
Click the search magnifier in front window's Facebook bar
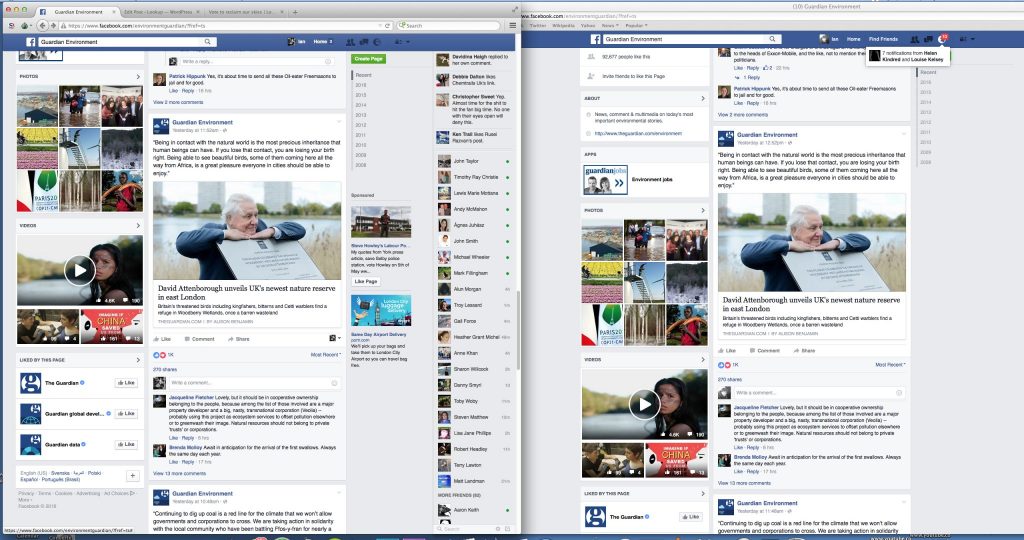(x=208, y=42)
